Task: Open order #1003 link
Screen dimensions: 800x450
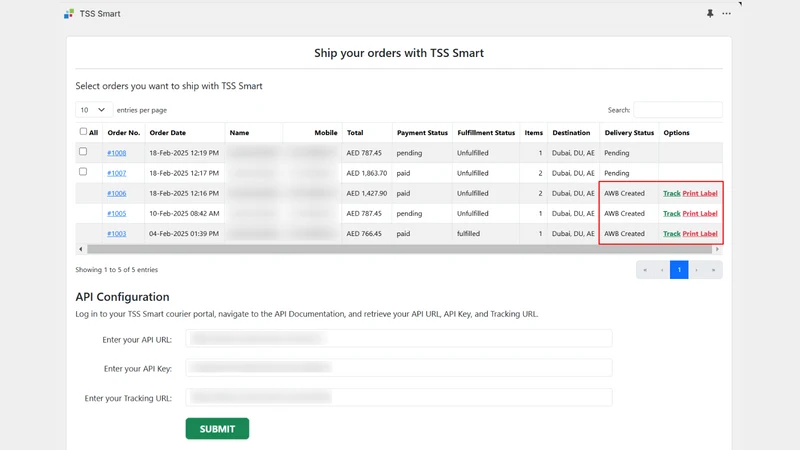Action: [116, 234]
